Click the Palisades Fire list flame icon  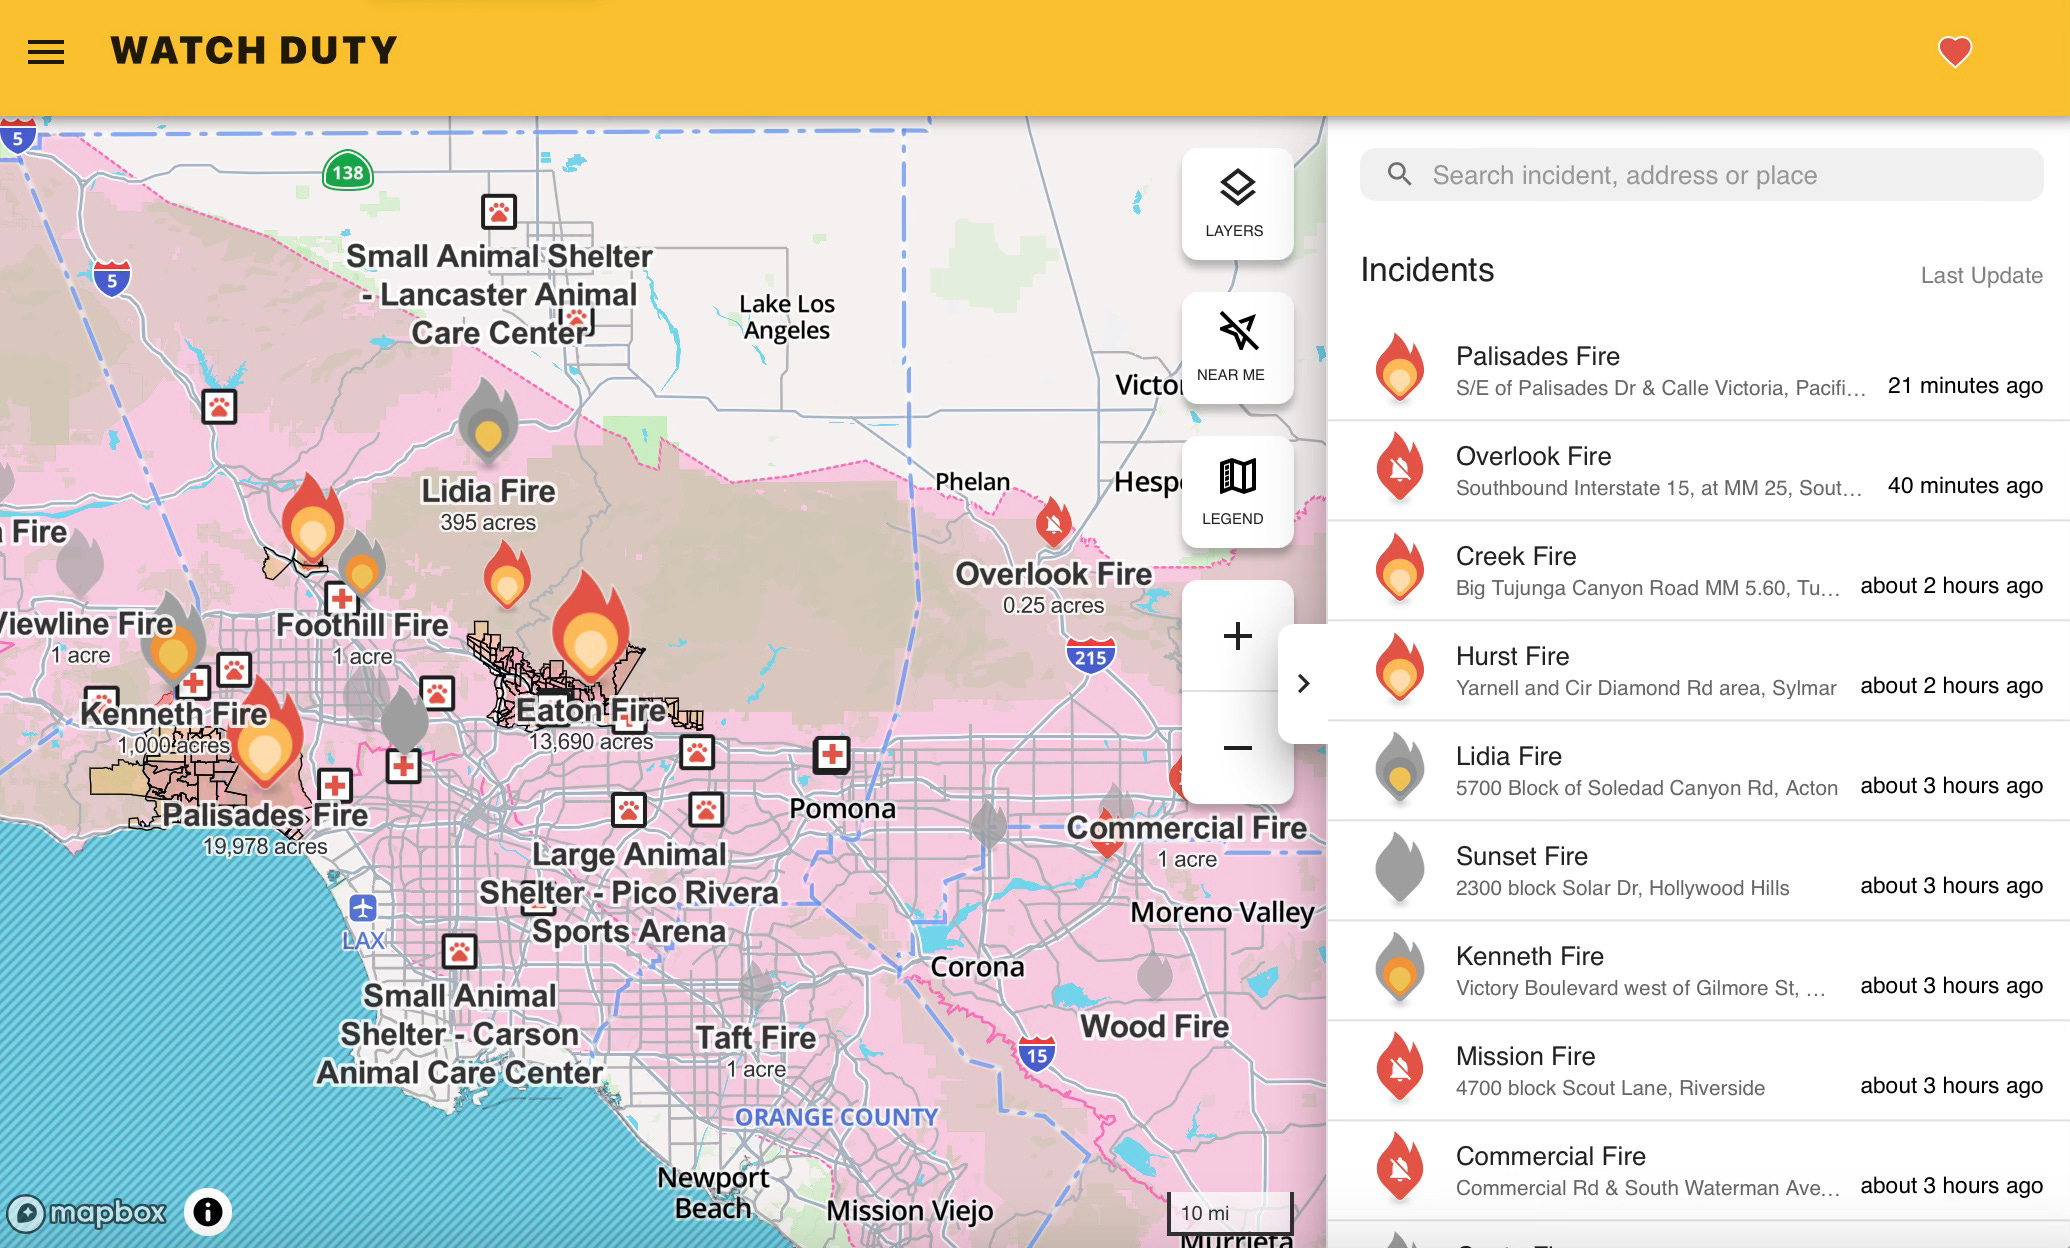[x=1400, y=368]
